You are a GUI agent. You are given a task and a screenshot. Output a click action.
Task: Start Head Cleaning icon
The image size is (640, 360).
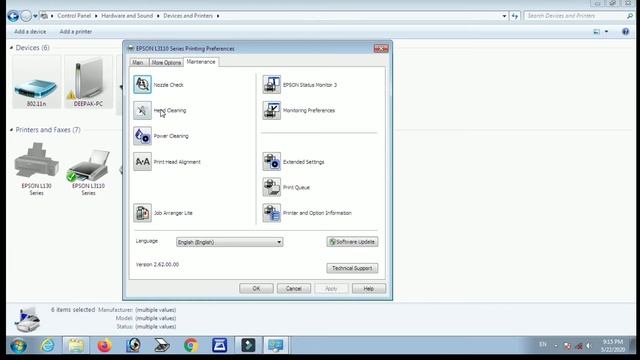[142, 110]
